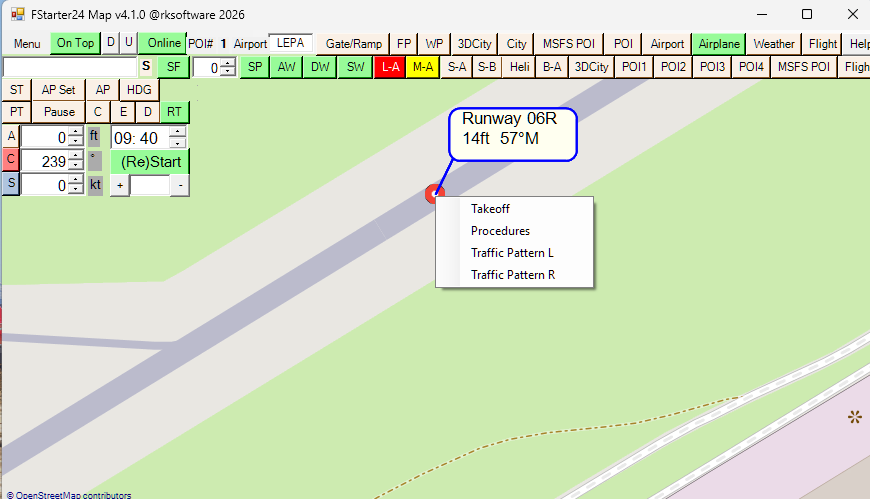The width and height of the screenshot is (870, 499).
Task: Click the MSFS POI button in second row
Action: tap(803, 67)
